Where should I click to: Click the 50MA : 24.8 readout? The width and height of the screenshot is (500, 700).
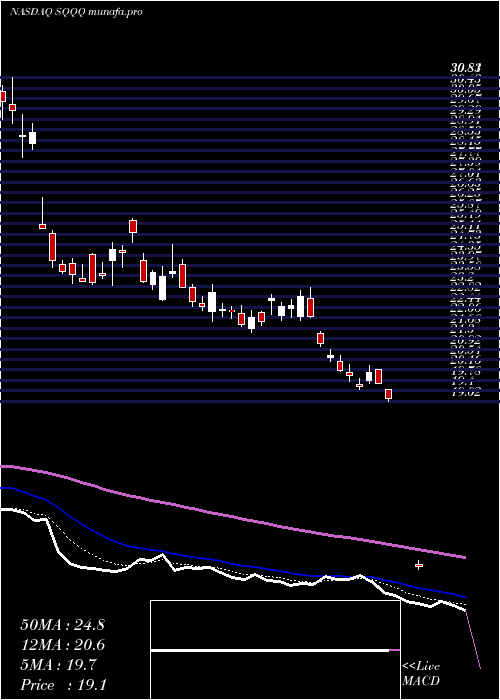pos(62,625)
